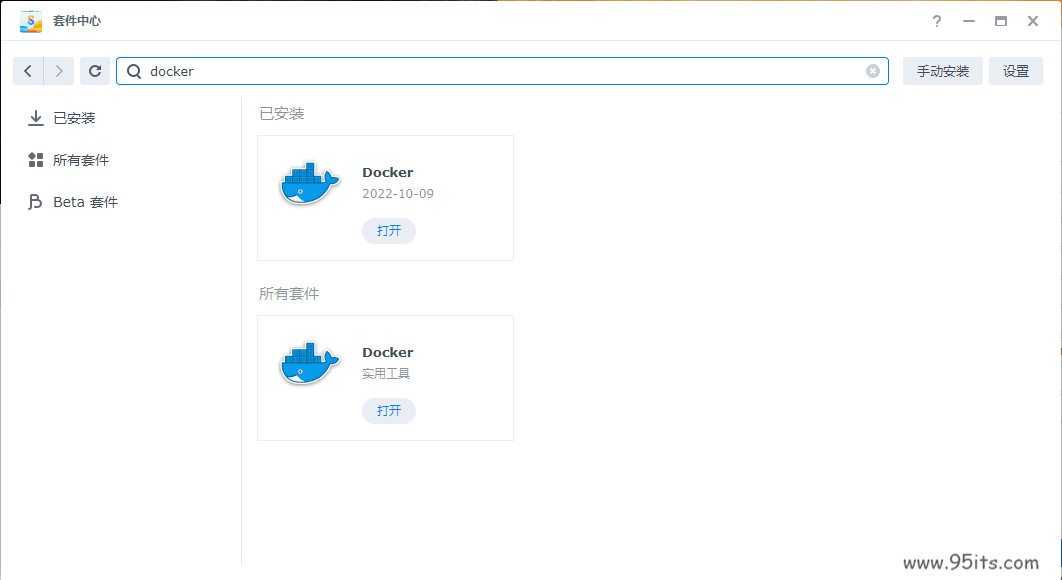
Task: Click Docker title above 实用工具
Action: (x=387, y=352)
